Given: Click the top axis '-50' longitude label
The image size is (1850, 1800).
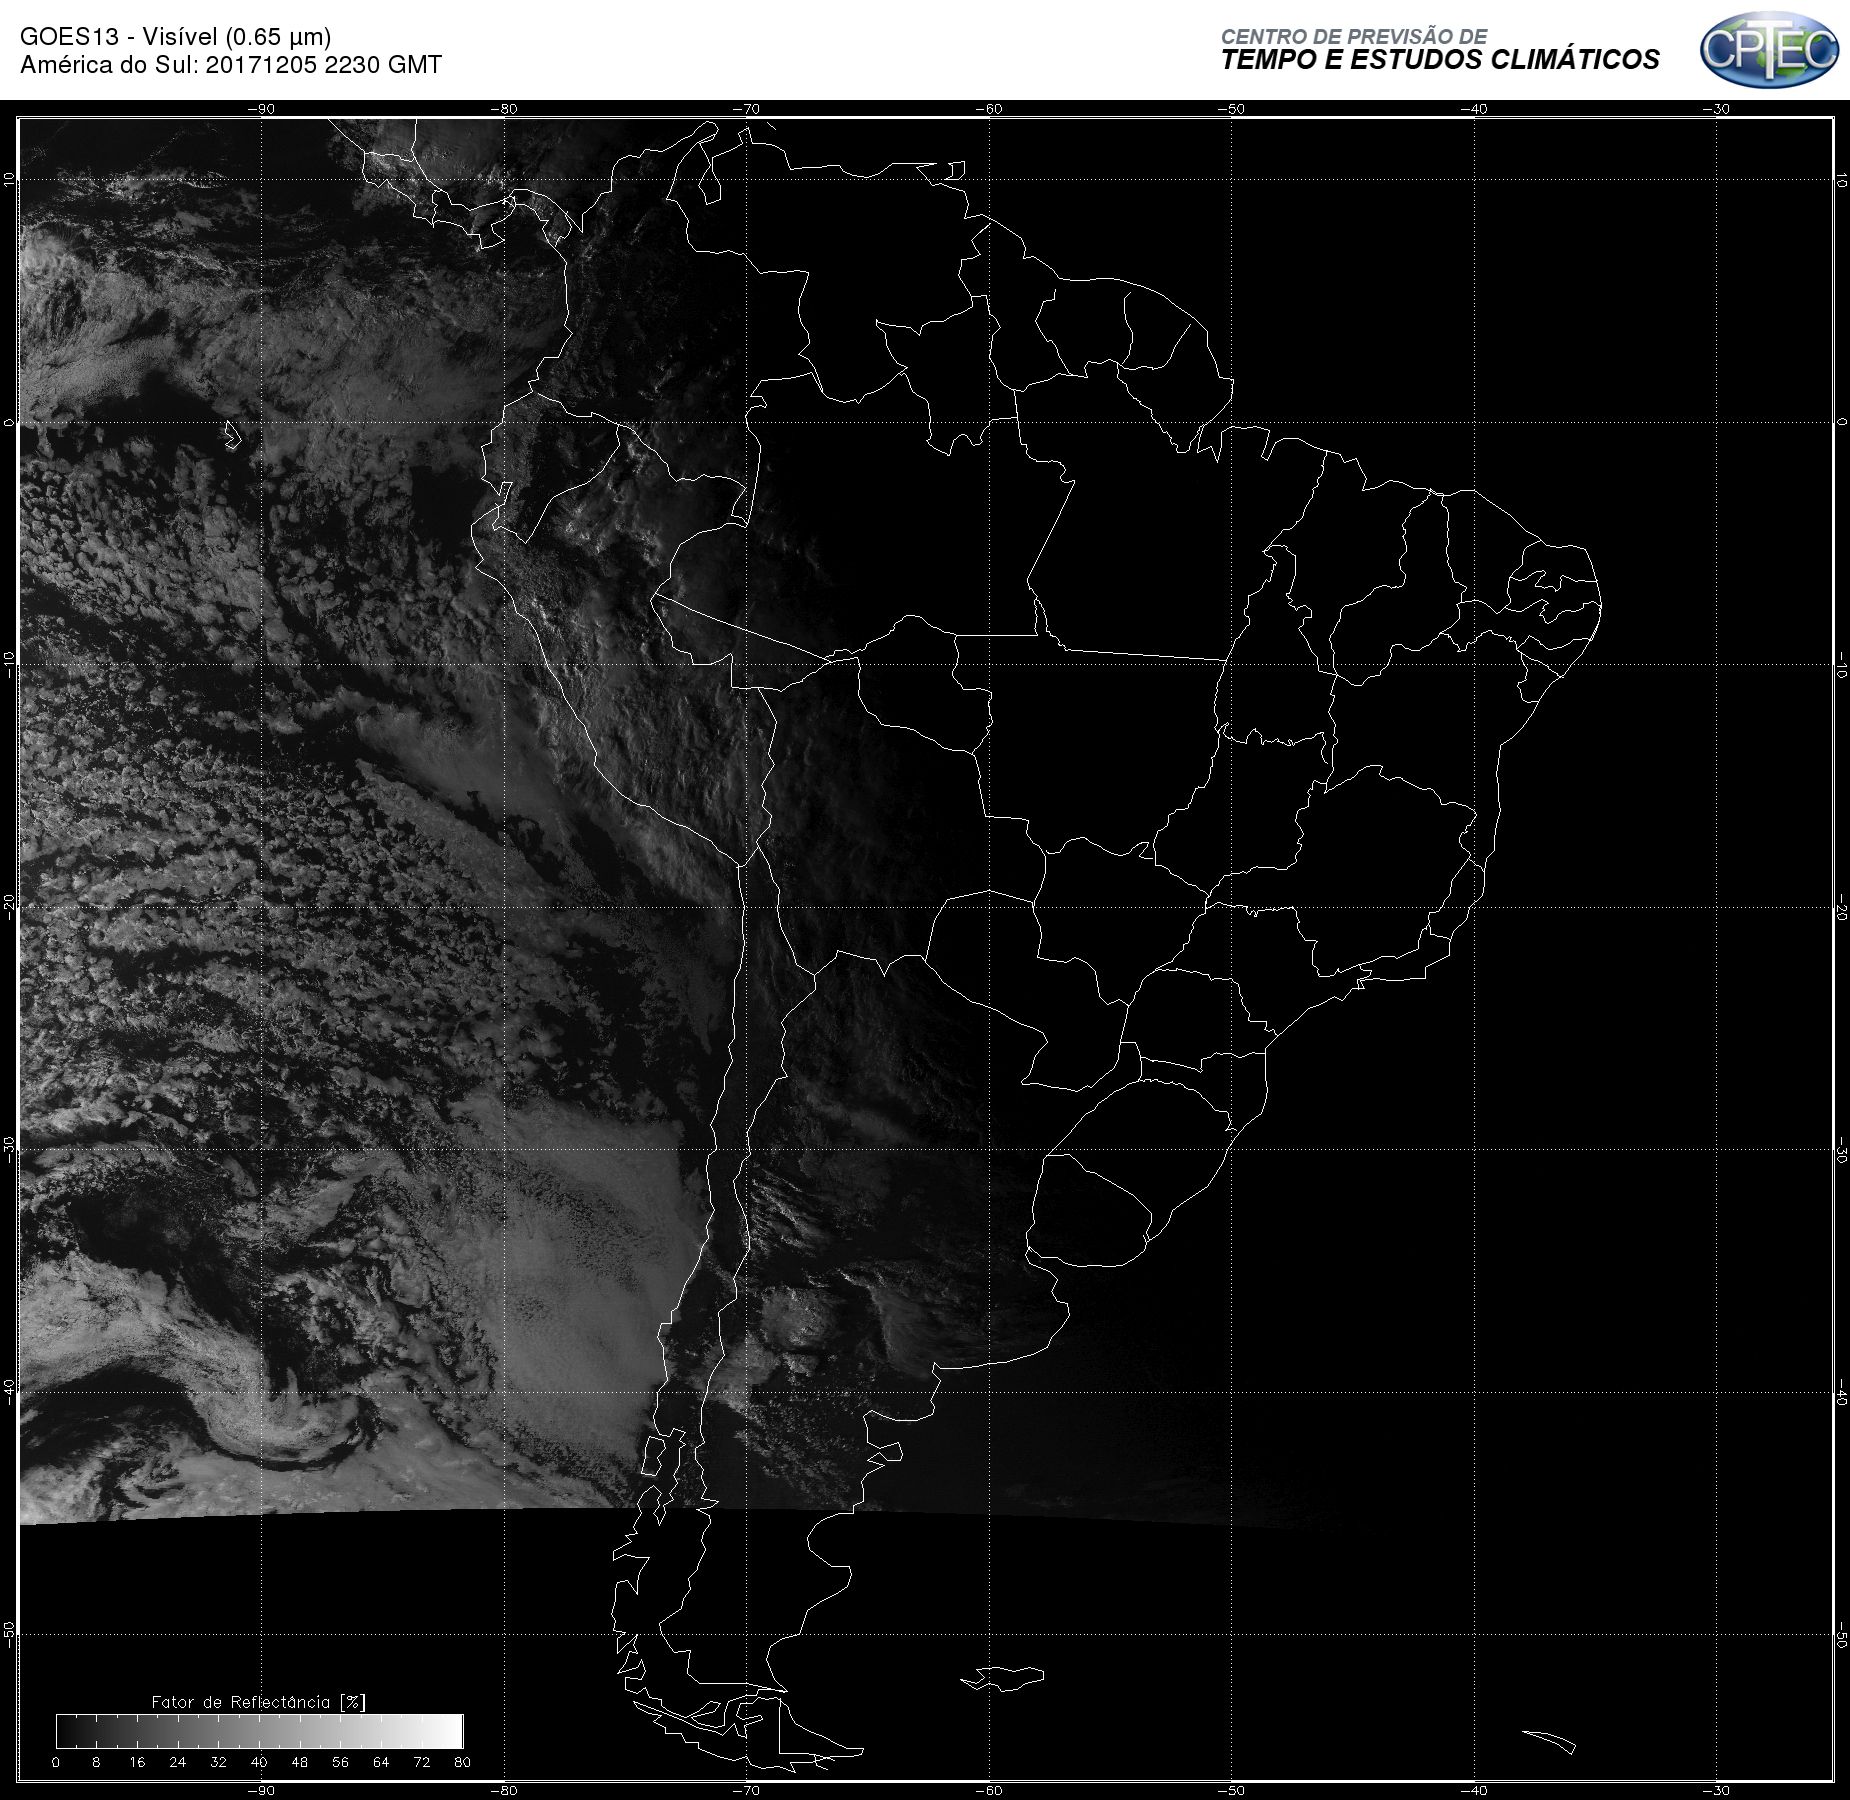Looking at the screenshot, I should click(1231, 109).
